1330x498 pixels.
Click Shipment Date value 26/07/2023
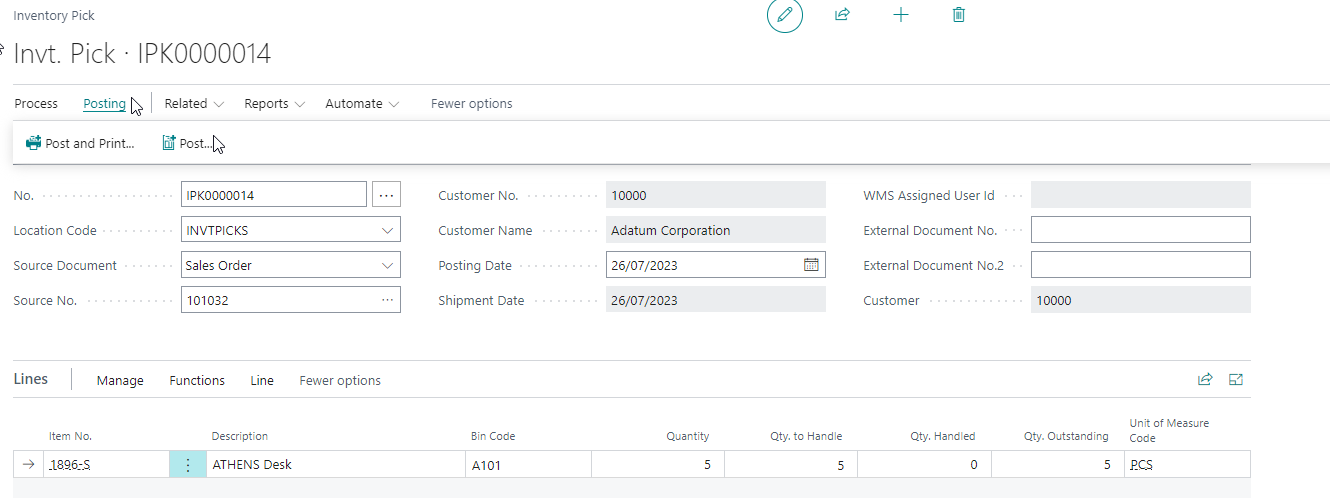coord(716,300)
